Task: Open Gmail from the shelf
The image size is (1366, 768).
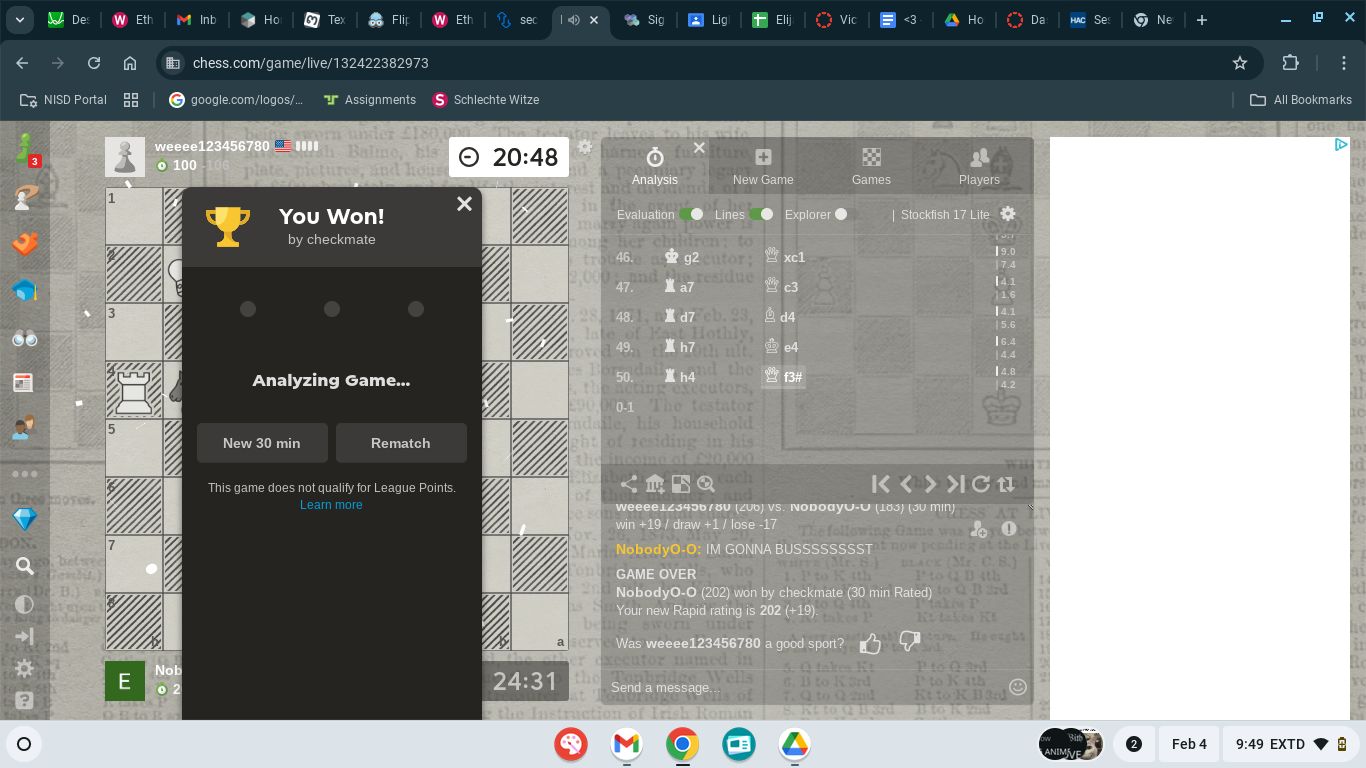Action: pos(627,744)
